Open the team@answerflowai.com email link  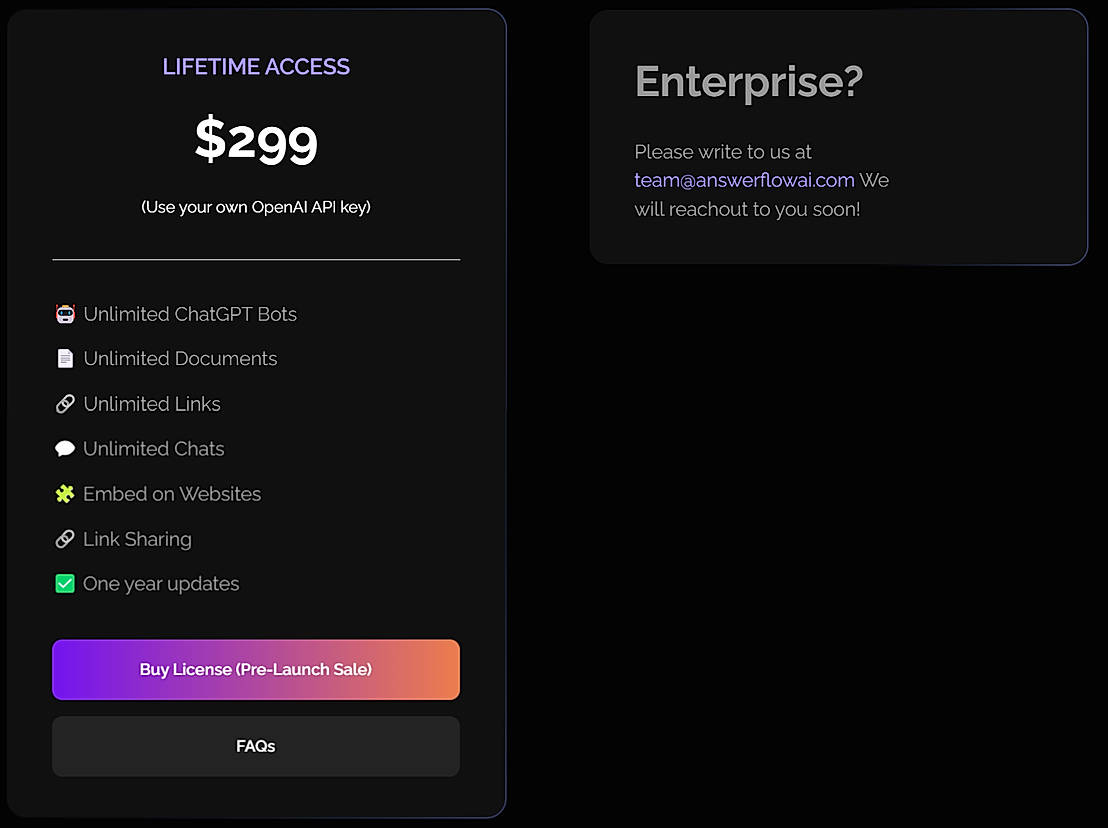(x=744, y=181)
